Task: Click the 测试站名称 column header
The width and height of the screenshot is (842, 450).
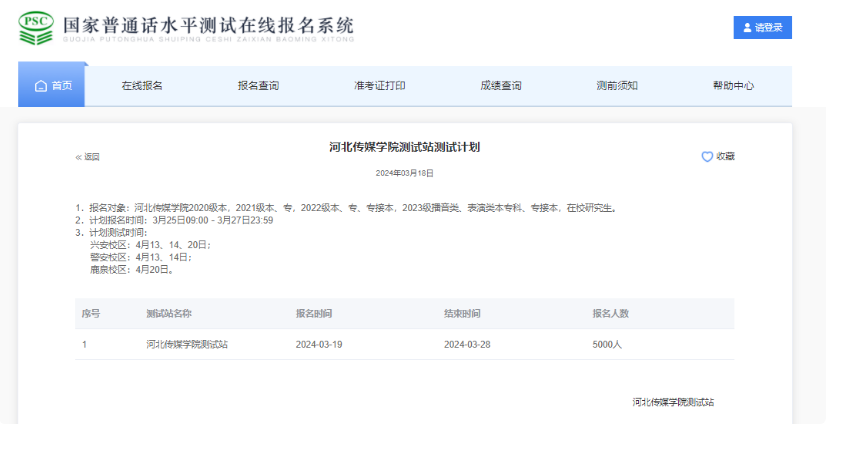Action: [169, 313]
